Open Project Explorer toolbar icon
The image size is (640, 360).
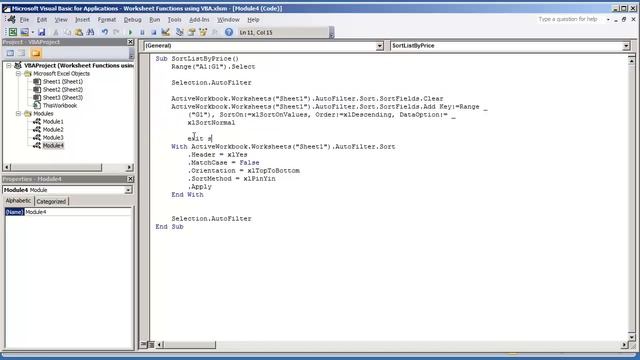coord(180,32)
